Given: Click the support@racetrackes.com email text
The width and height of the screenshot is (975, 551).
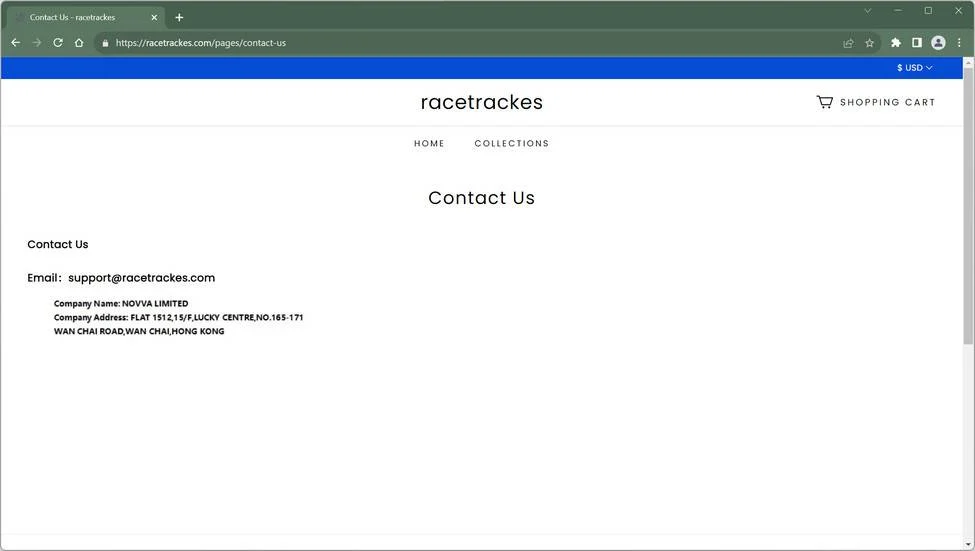Looking at the screenshot, I should 142,278.
